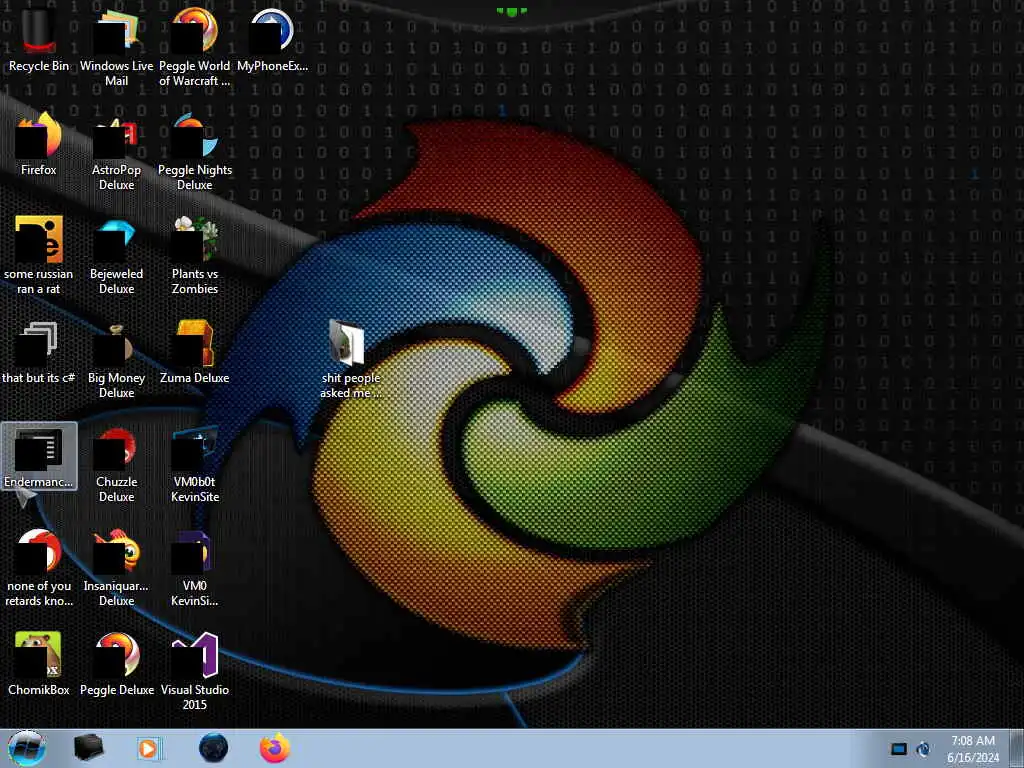
Task: Launch Windows Live Mail from the desktop
Action: pyautogui.click(x=116, y=48)
